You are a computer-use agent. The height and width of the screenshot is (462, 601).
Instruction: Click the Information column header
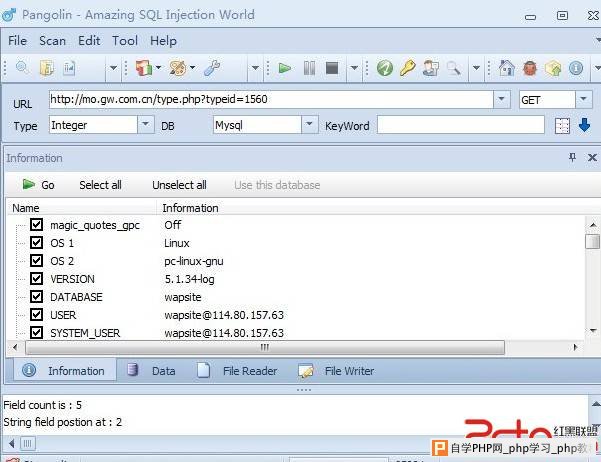tap(190, 208)
